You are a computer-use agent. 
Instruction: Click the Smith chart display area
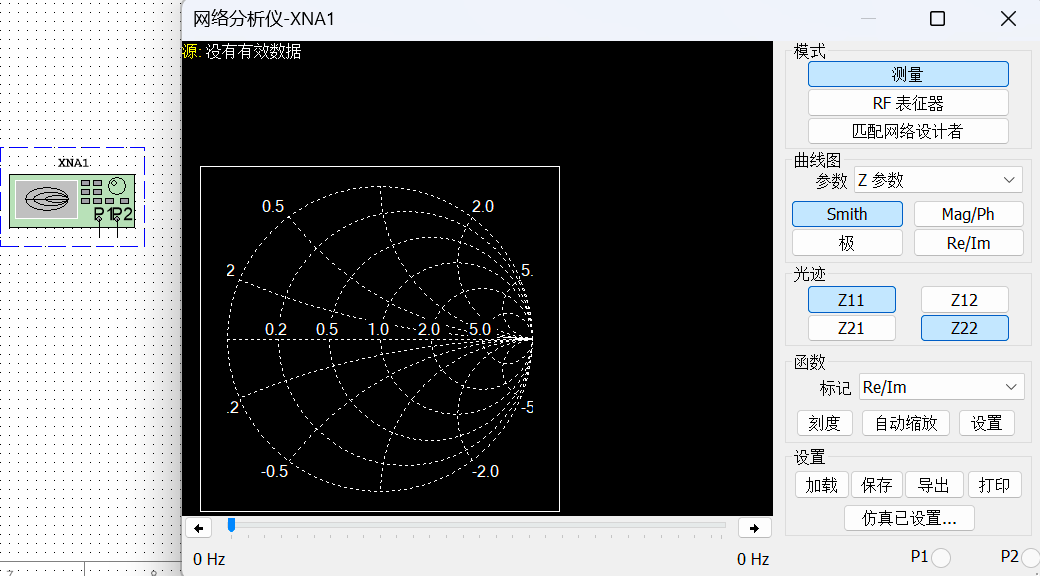(380, 339)
